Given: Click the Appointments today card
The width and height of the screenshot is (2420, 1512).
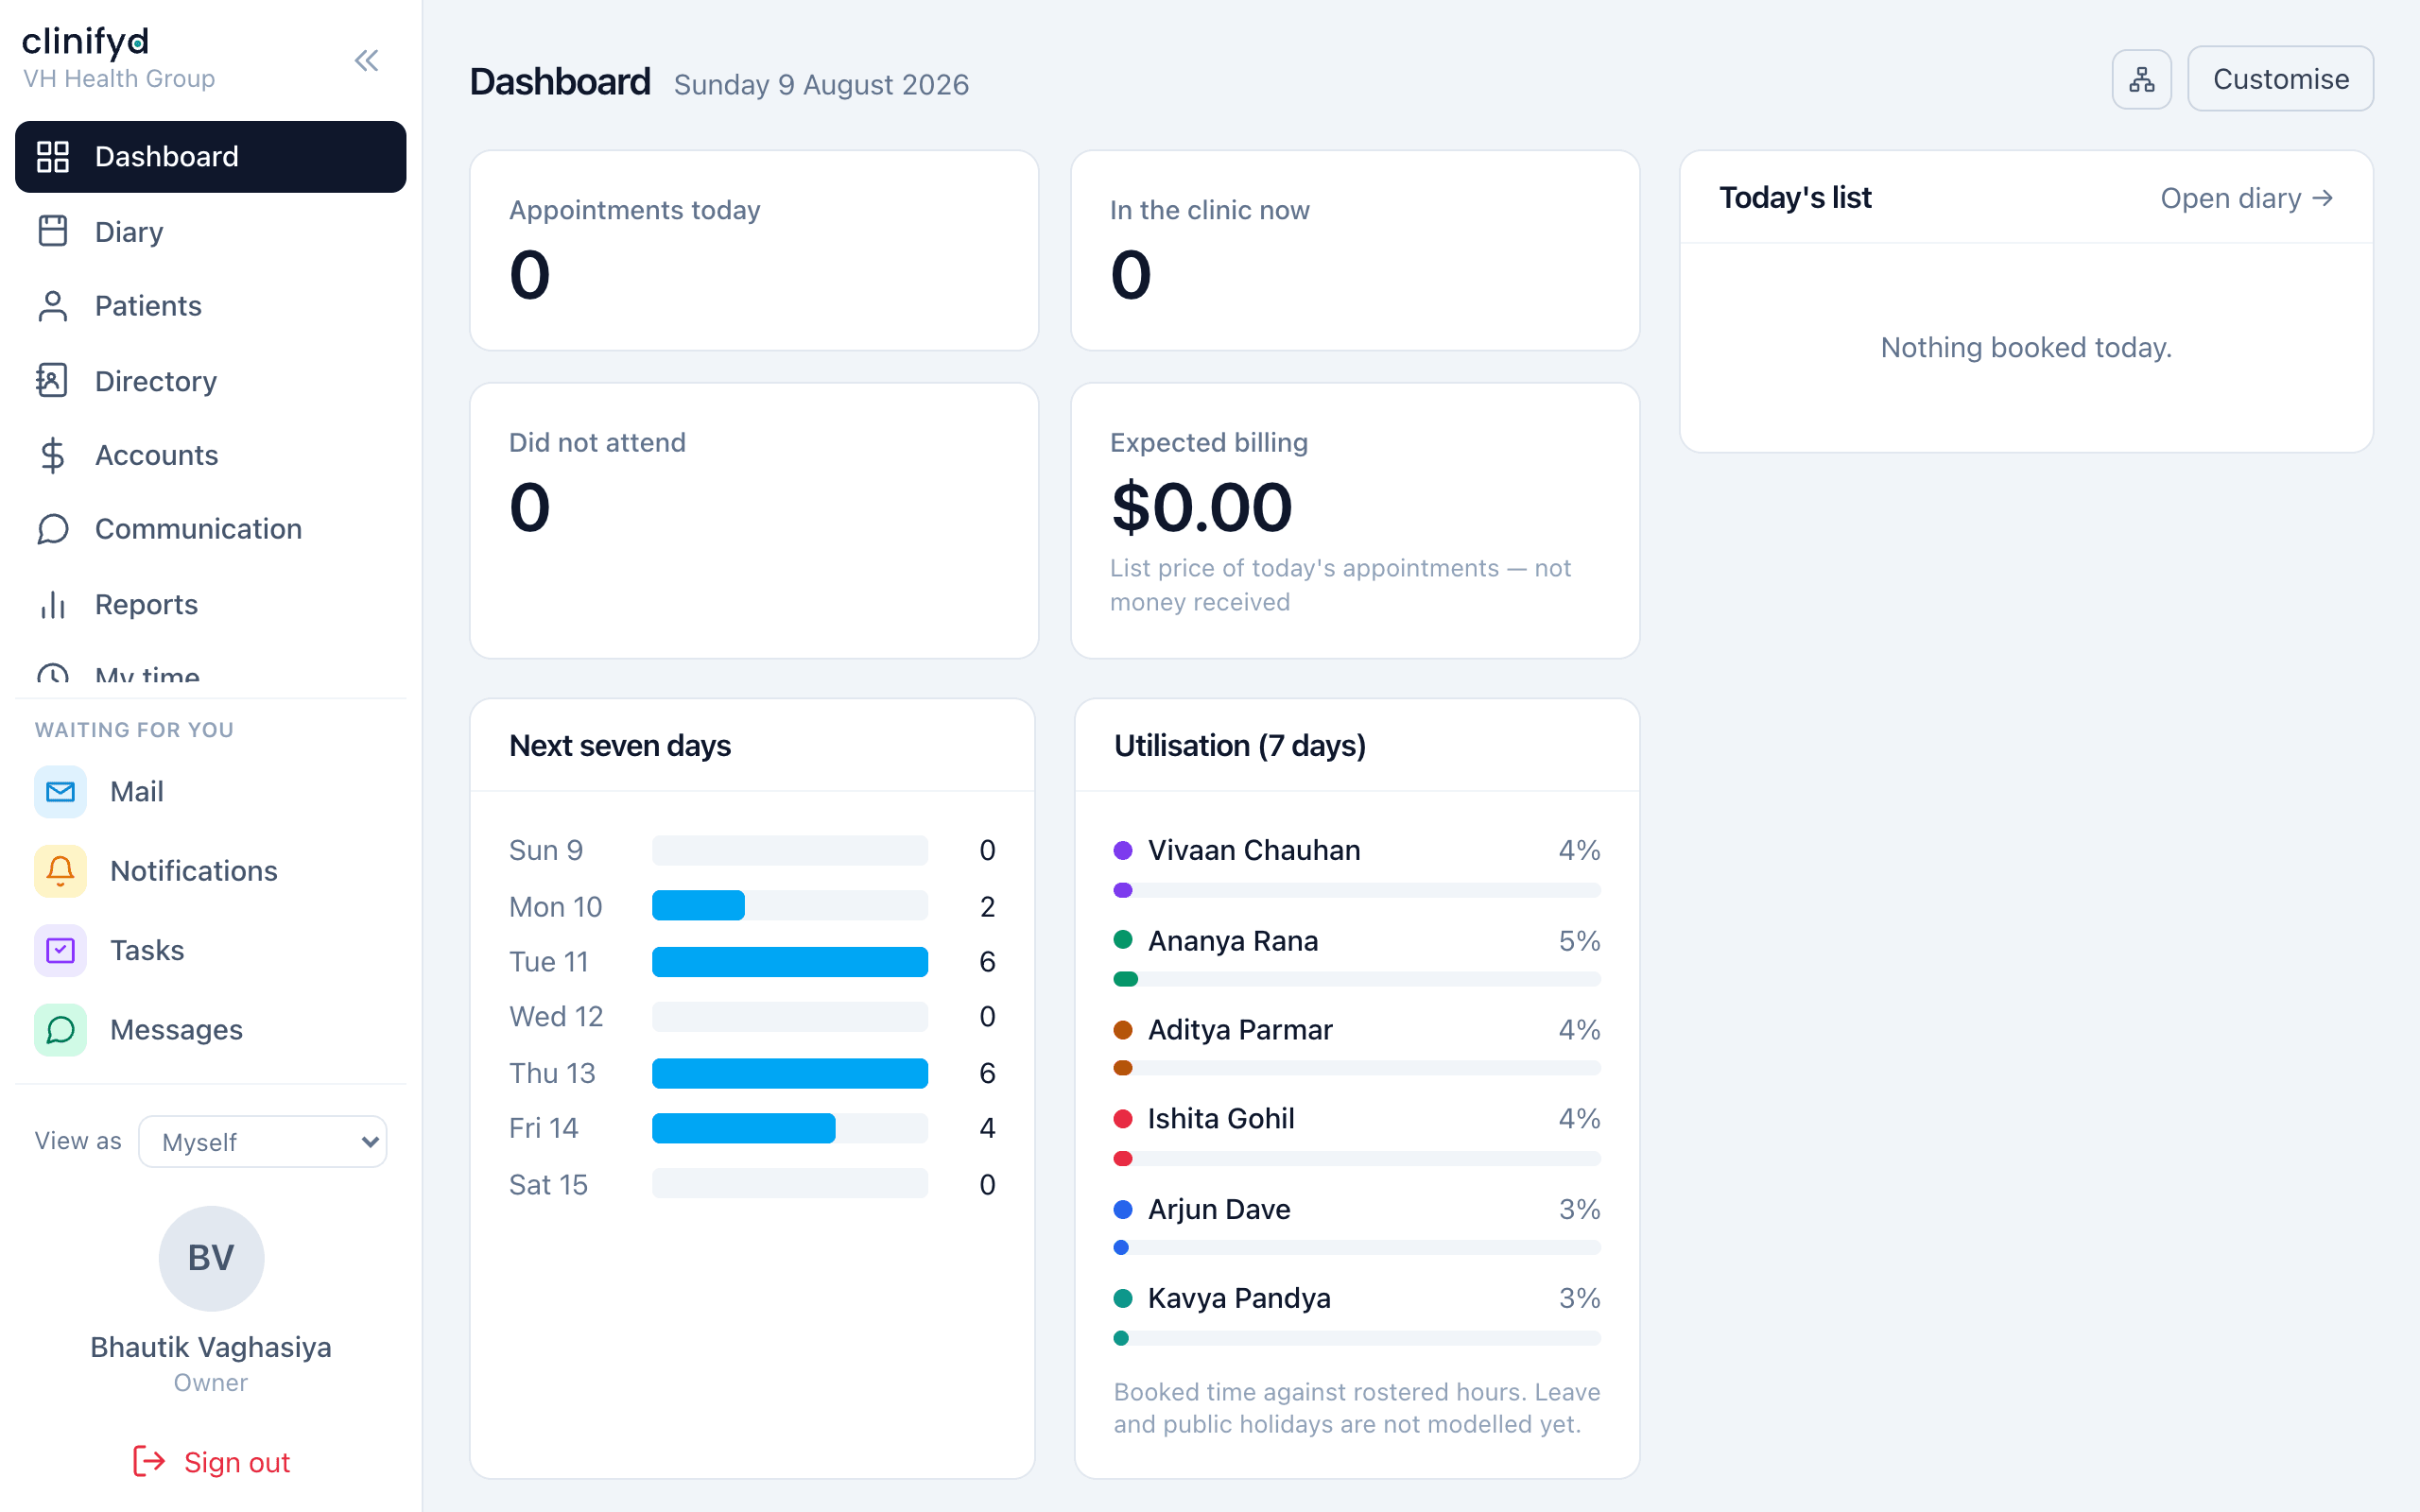Looking at the screenshot, I should click(x=754, y=250).
